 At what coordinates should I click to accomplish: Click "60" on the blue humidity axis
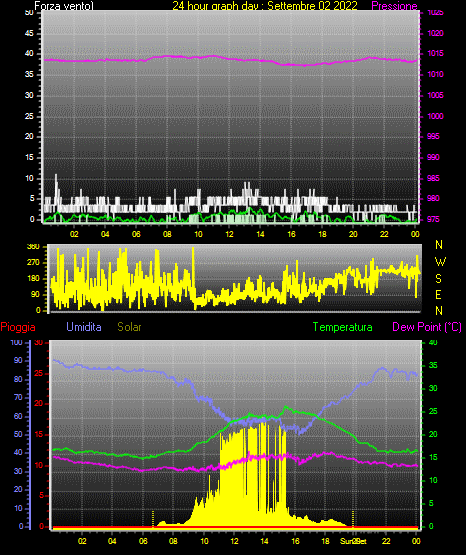18,416
